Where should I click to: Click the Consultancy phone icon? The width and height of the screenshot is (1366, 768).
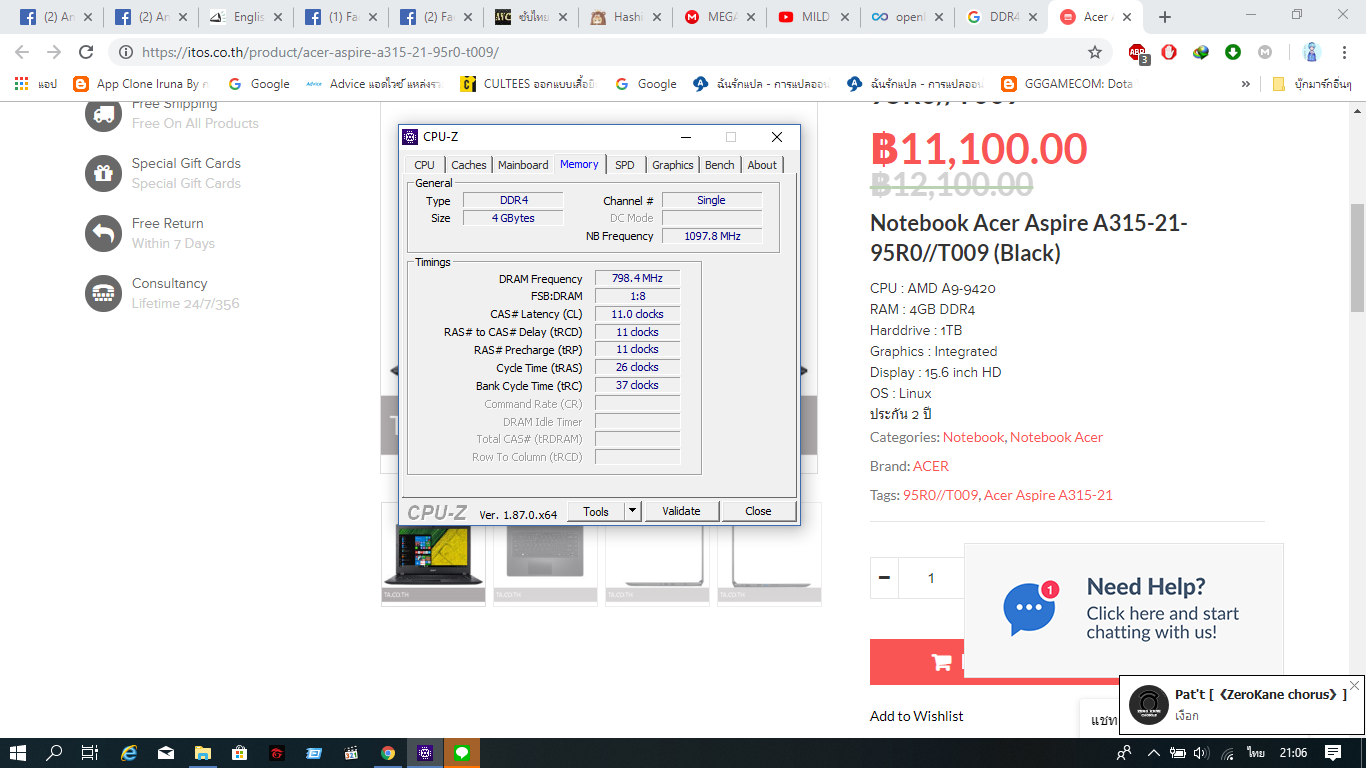tap(103, 293)
